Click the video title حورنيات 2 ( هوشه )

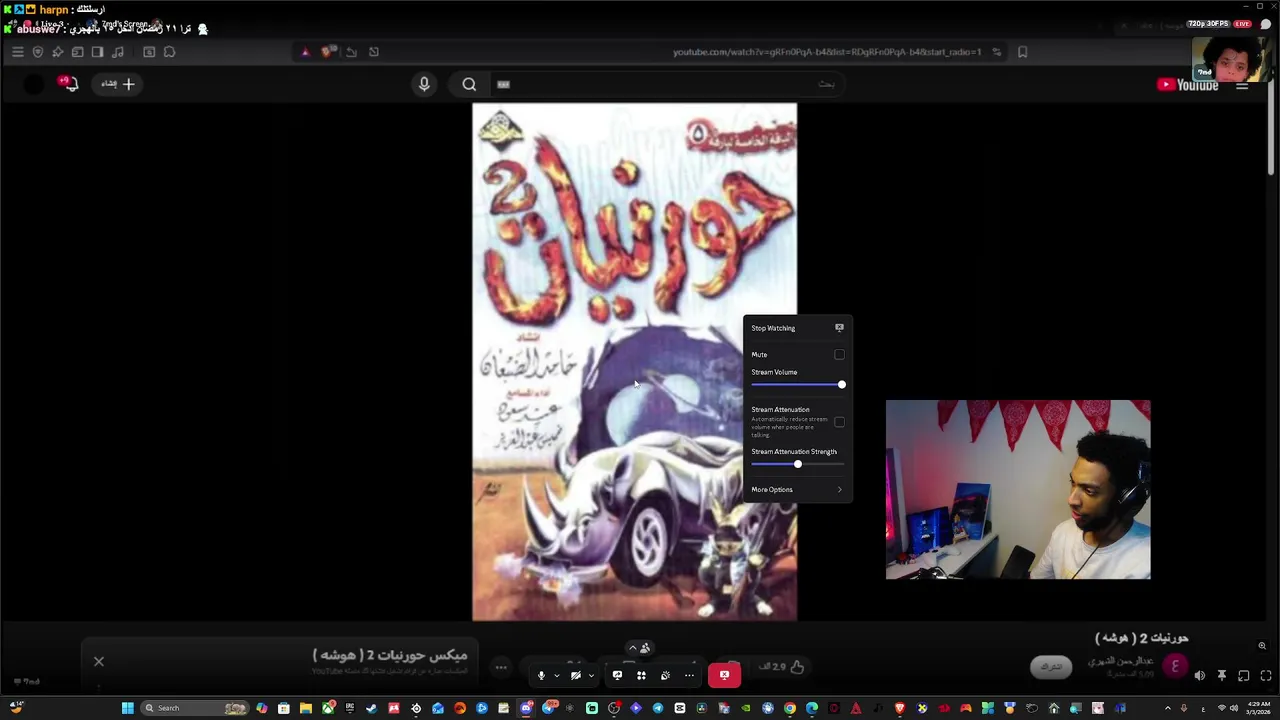coord(1142,638)
